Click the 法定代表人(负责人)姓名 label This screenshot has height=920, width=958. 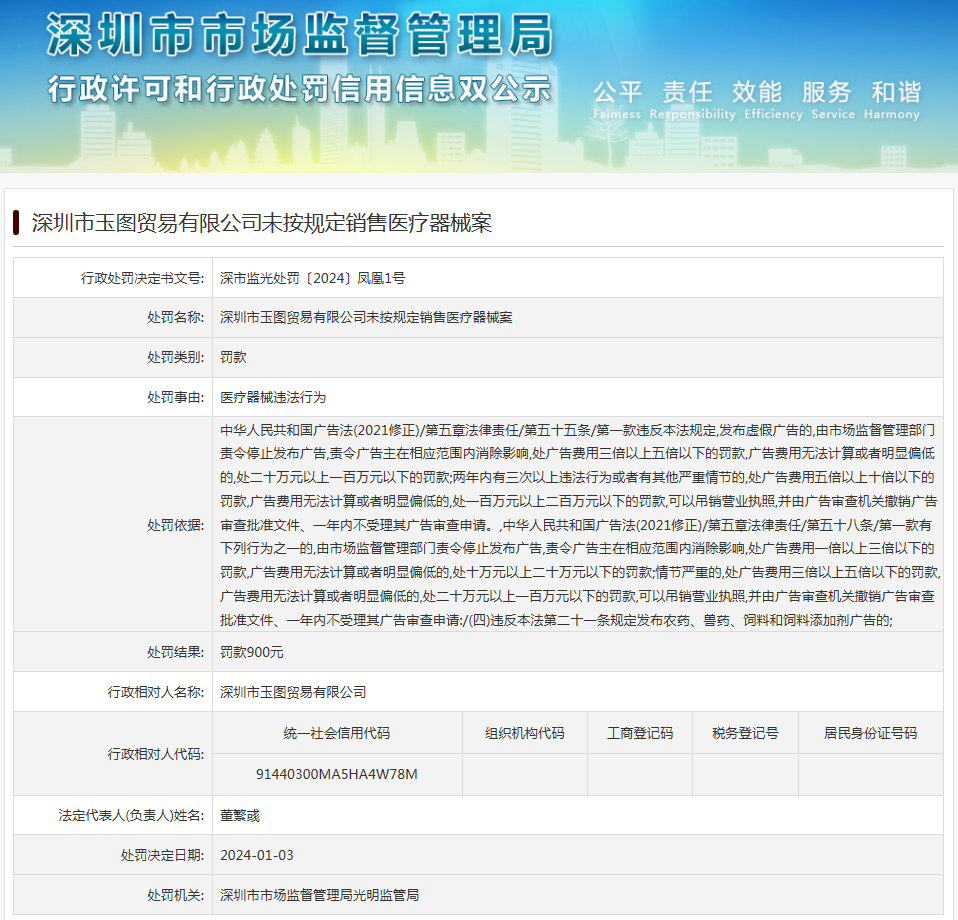132,816
